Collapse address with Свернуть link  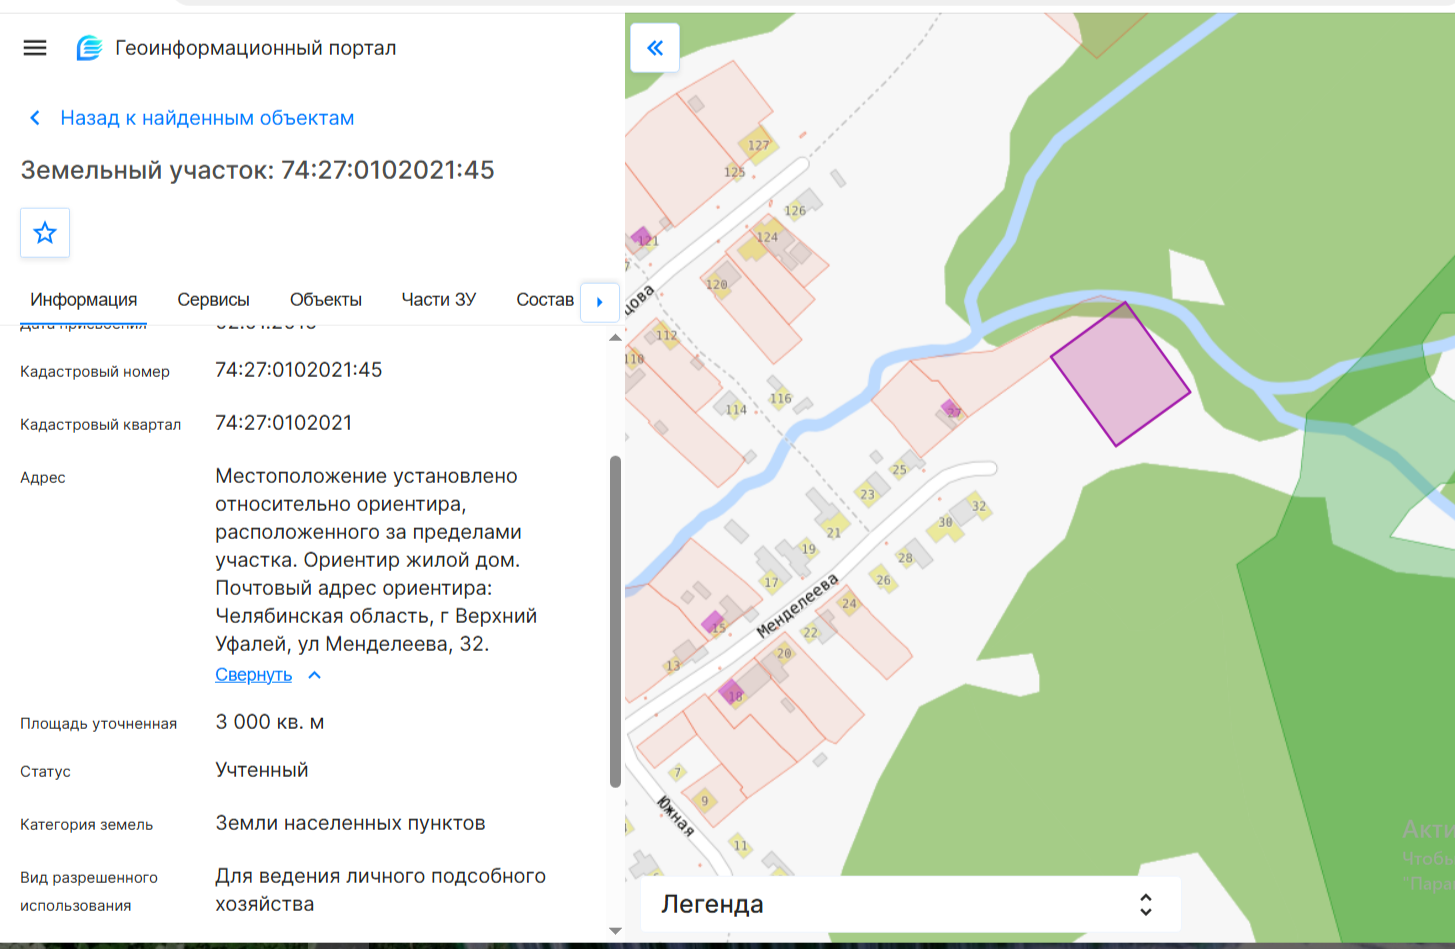click(x=254, y=675)
